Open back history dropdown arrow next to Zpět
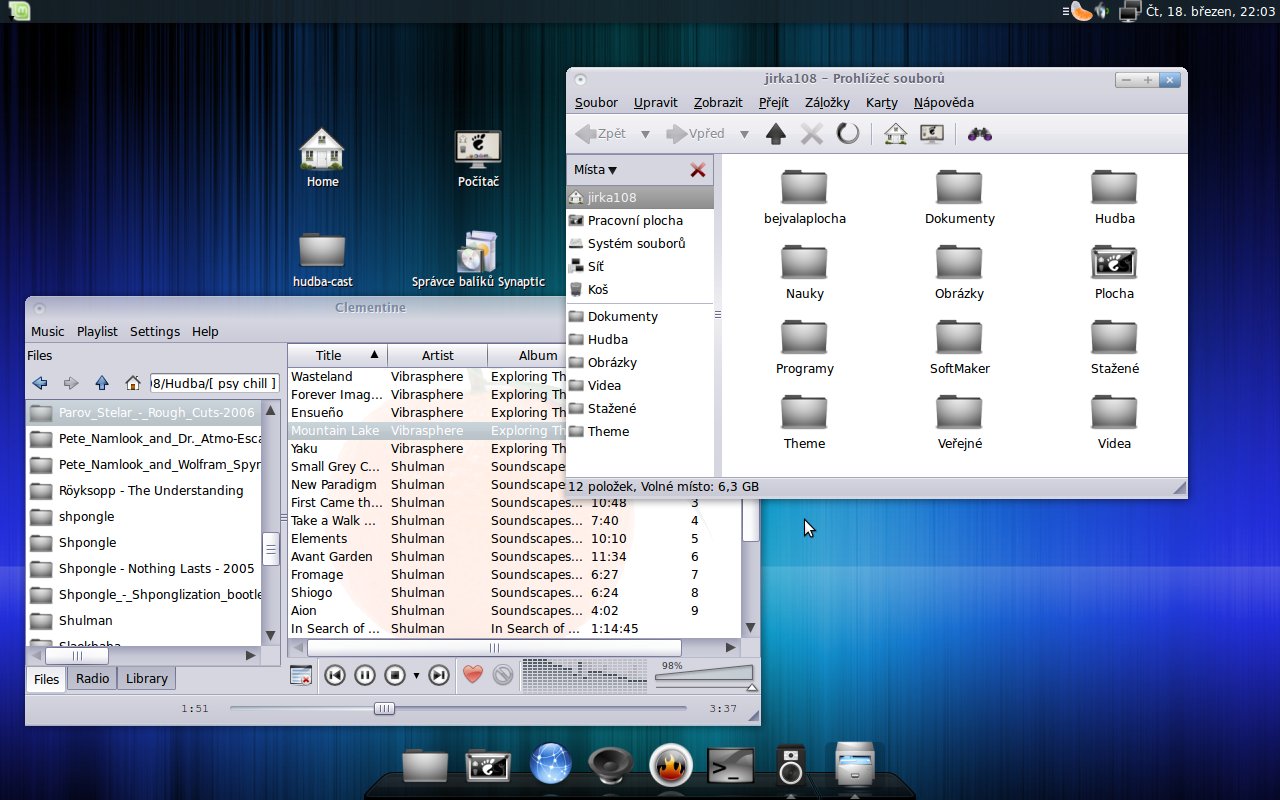The height and width of the screenshot is (800, 1280). click(645, 134)
